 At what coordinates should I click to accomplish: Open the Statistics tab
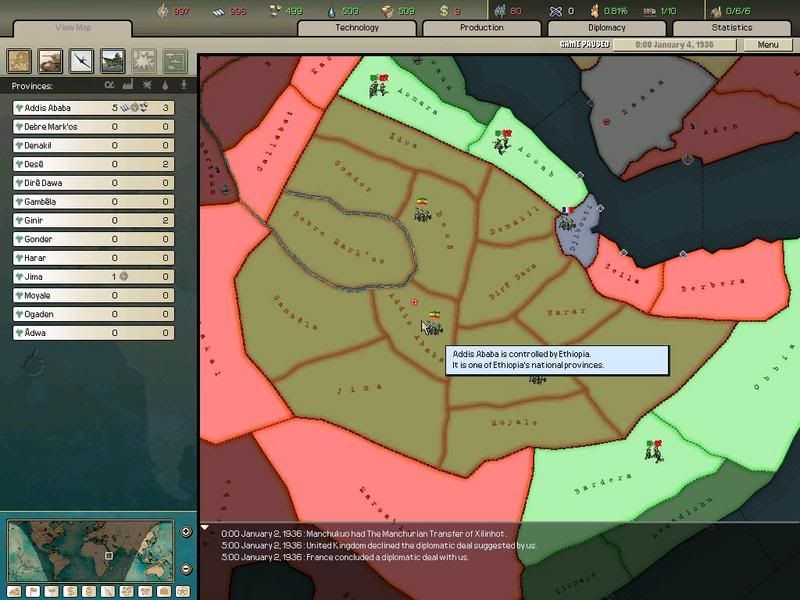(731, 28)
